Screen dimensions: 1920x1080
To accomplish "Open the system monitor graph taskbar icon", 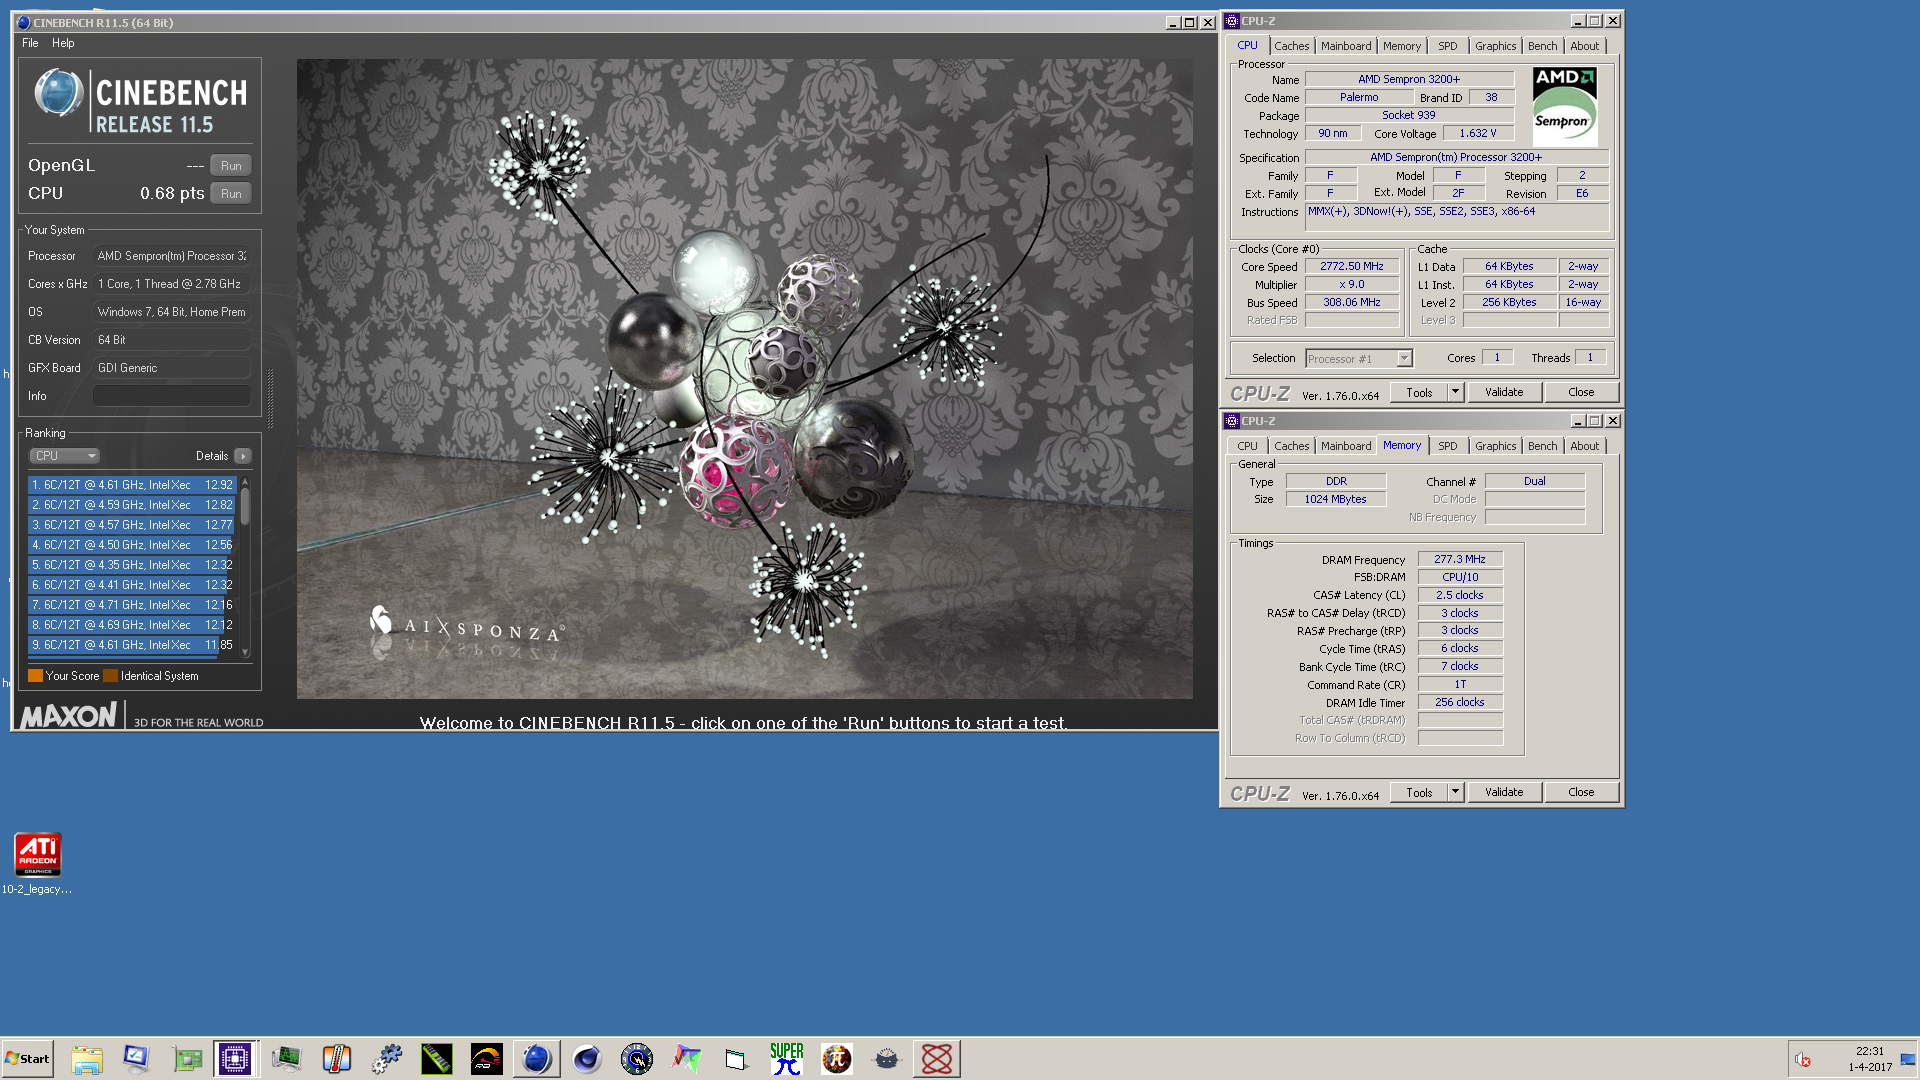I will pos(287,1059).
